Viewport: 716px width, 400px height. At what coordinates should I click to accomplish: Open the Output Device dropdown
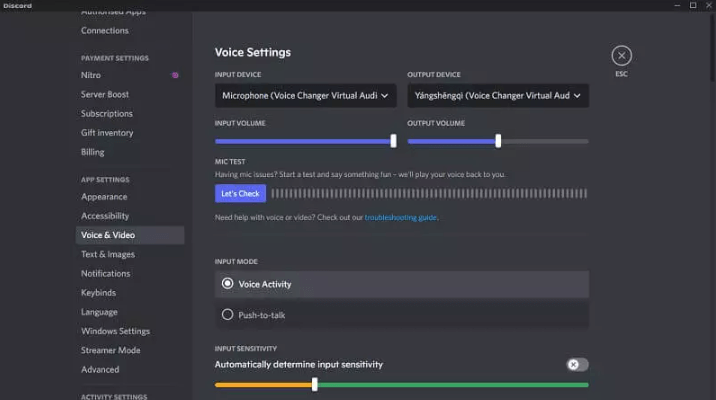(x=498, y=95)
